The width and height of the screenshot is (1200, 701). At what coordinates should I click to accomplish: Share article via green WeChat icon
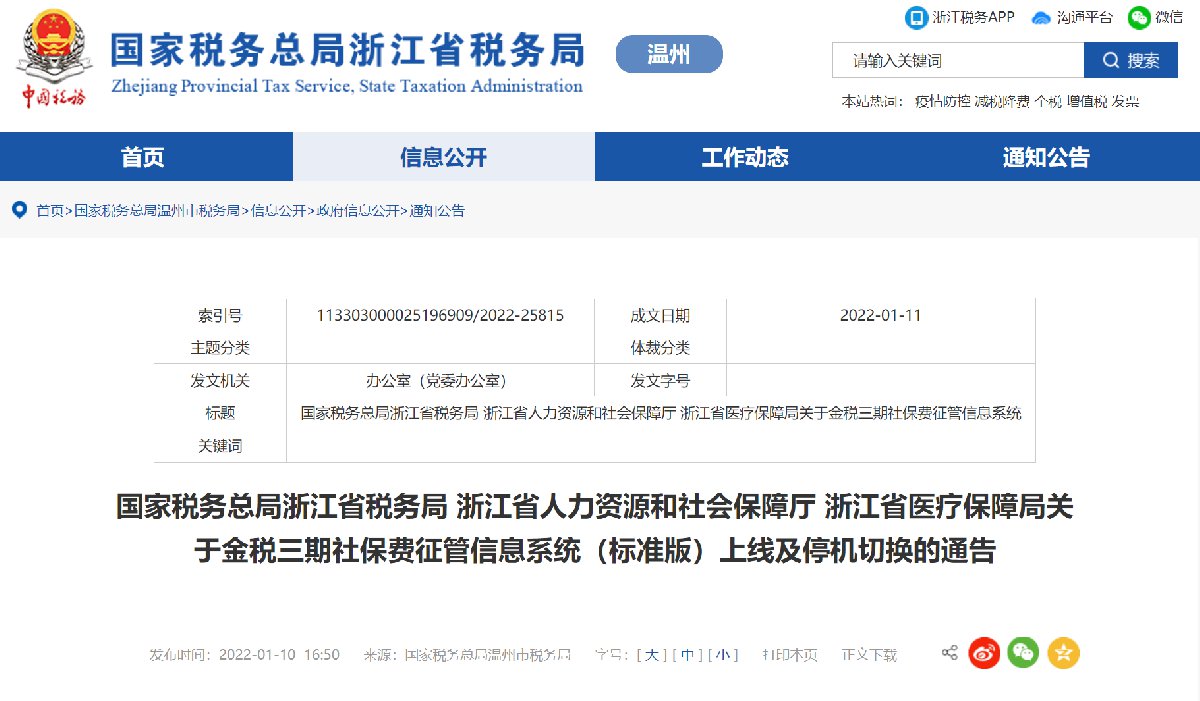[x=1023, y=653]
